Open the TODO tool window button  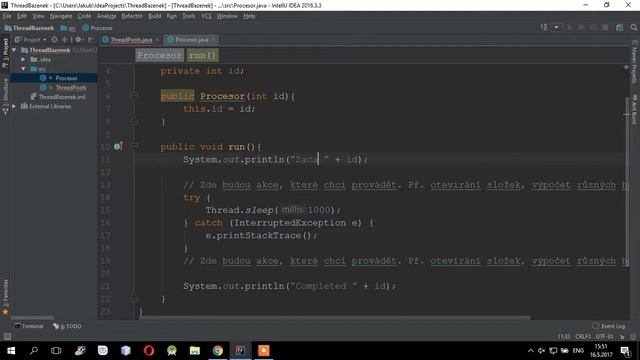pos(67,326)
